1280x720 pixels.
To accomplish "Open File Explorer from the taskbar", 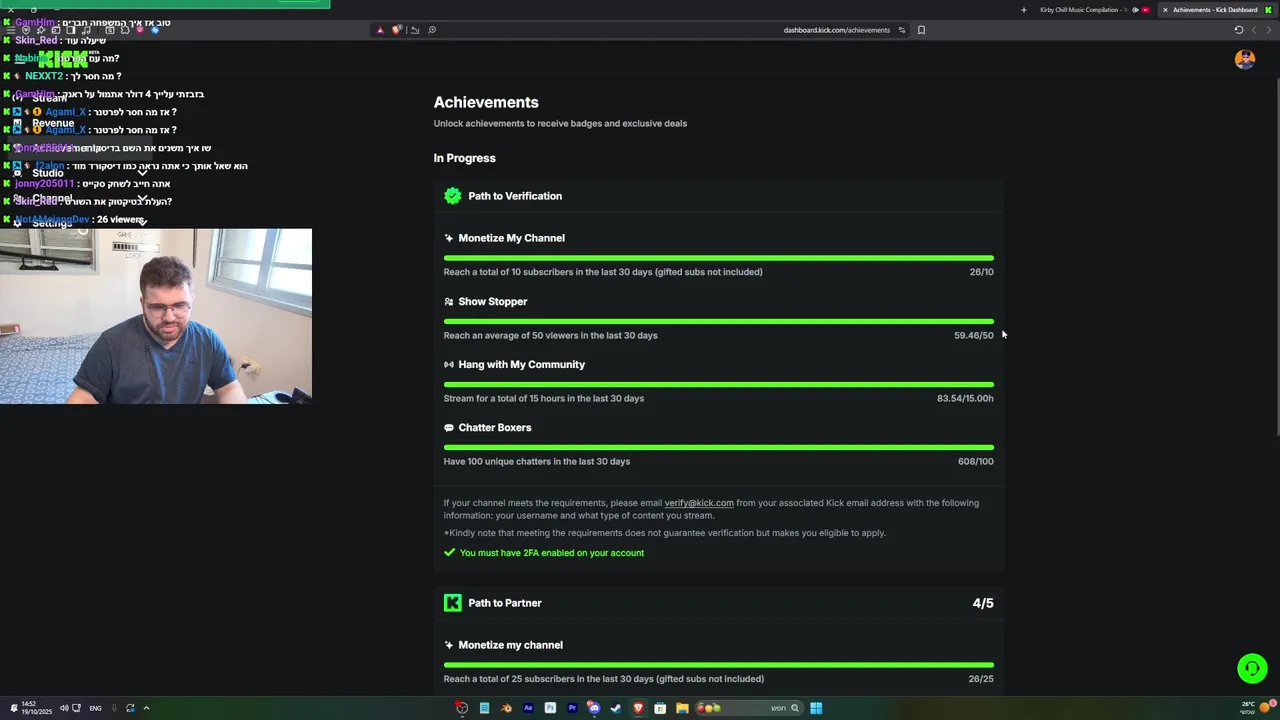I will 682,708.
